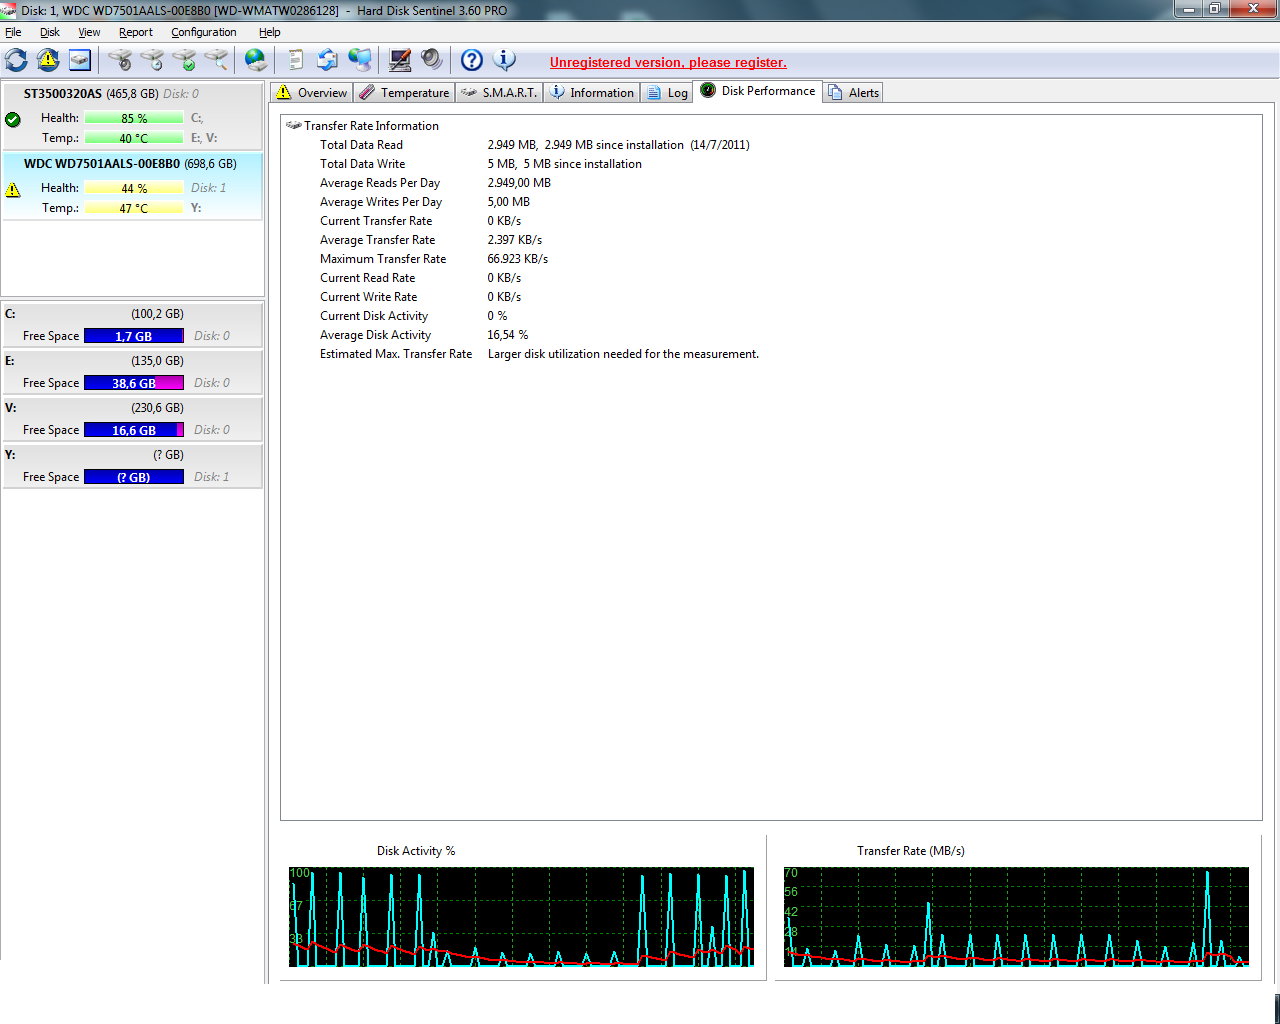The height and width of the screenshot is (1024, 1280).
Task: Click the gray speaker sound icon
Action: tap(432, 60)
